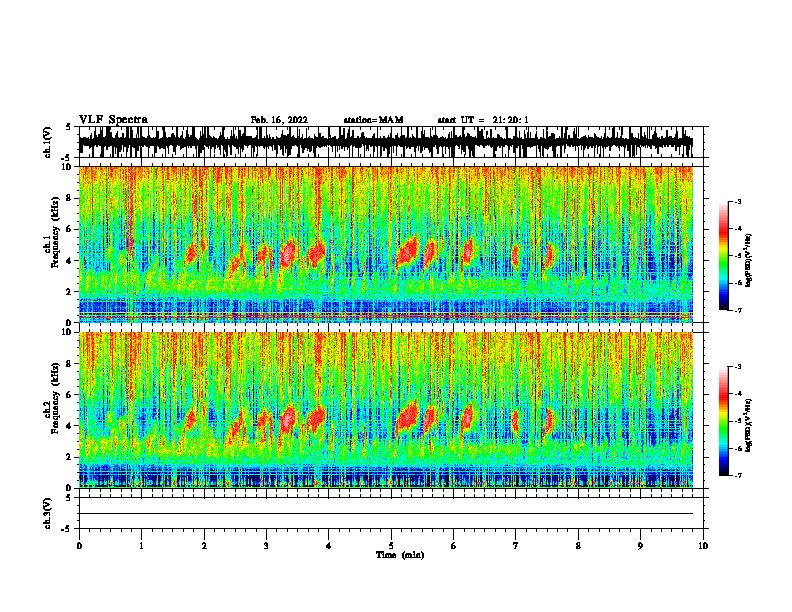Click time axis tick label "3"
The width and height of the screenshot is (792, 612).
click(x=266, y=546)
